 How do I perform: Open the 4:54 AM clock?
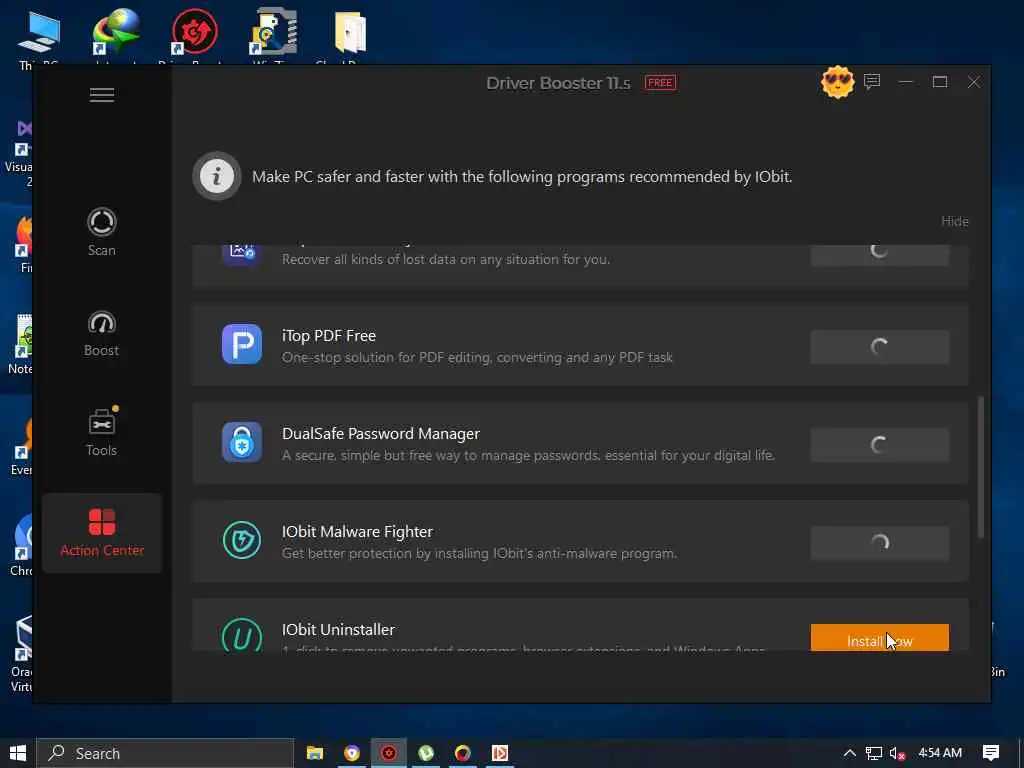[x=940, y=753]
